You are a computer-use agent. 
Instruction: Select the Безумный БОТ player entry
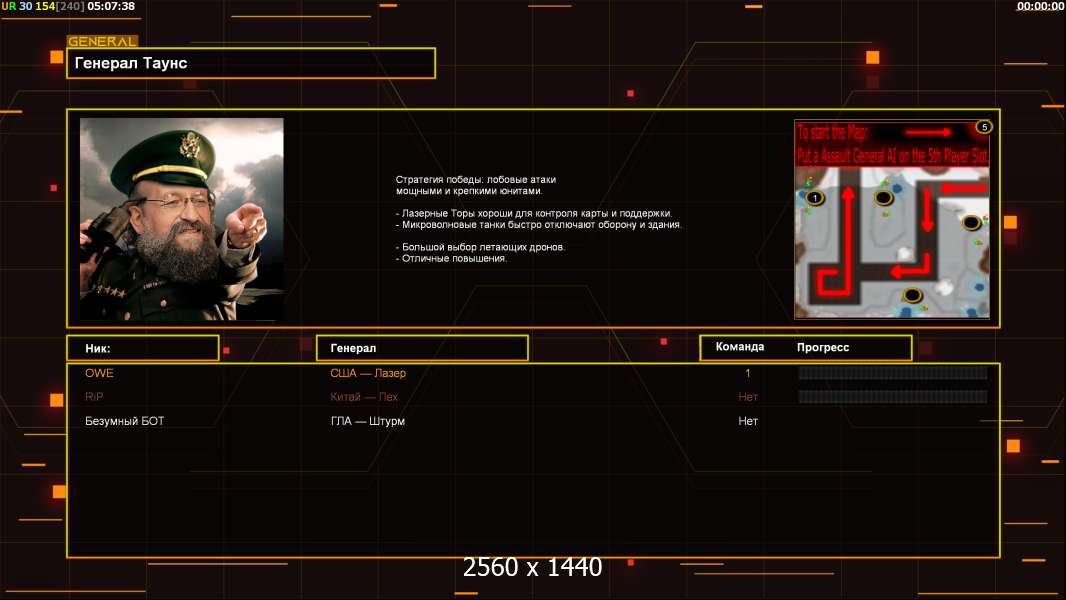pos(124,421)
